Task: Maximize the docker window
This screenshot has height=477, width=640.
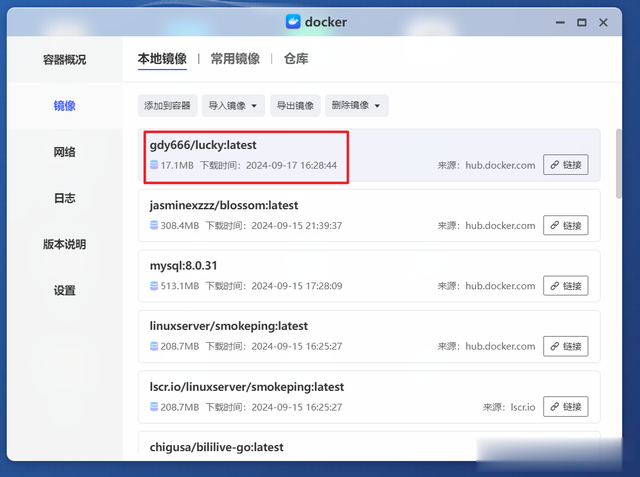Action: coord(582,22)
